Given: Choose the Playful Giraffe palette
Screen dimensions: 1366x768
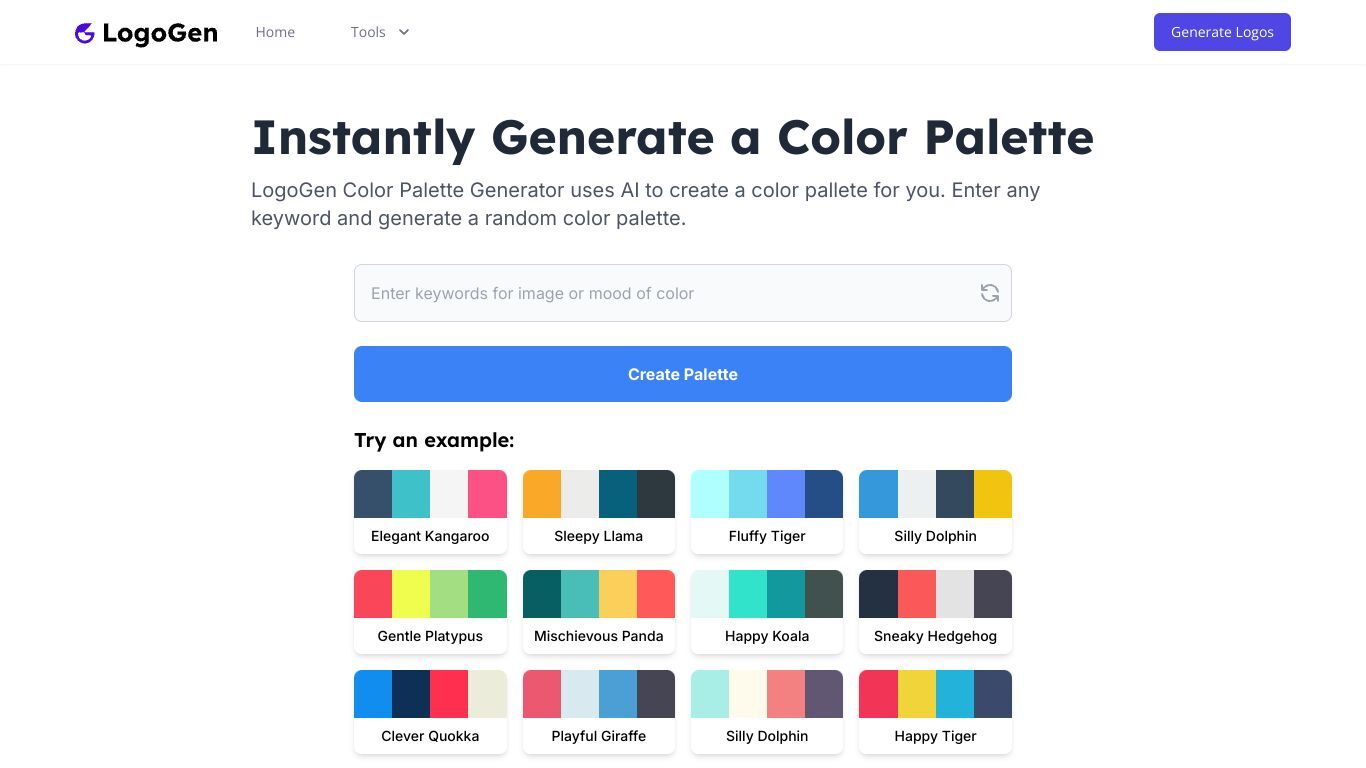Looking at the screenshot, I should (x=599, y=712).
